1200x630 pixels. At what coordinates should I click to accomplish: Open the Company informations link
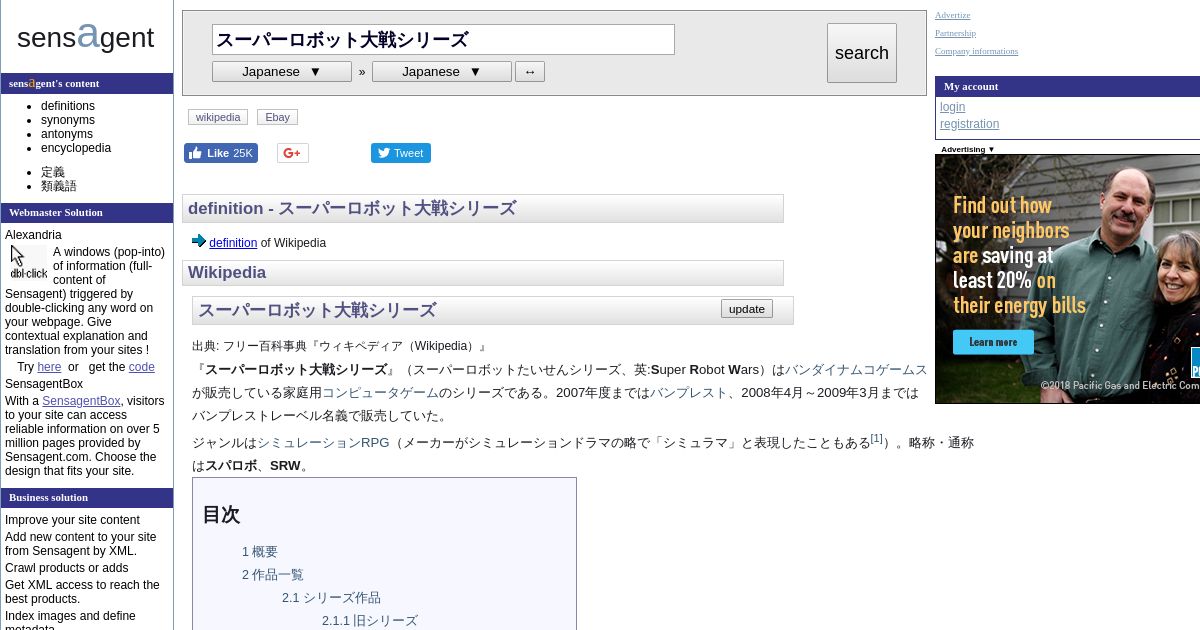coord(976,51)
